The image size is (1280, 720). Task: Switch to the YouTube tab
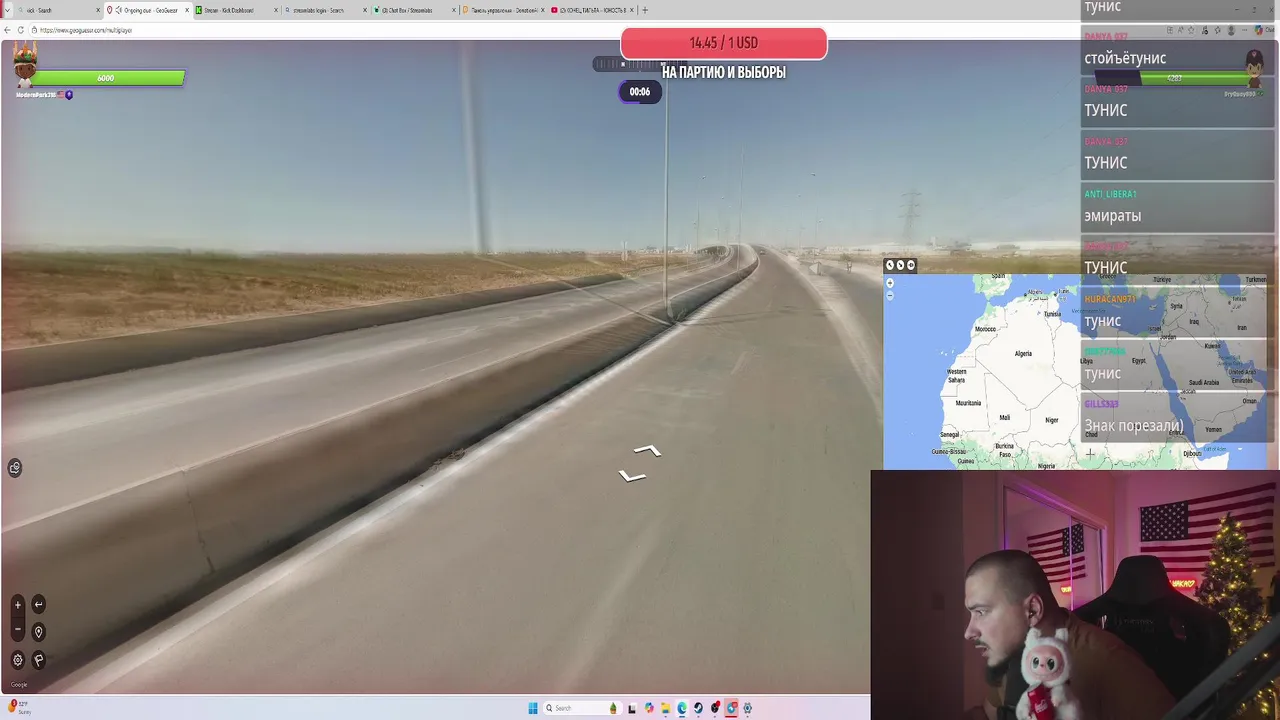592,10
